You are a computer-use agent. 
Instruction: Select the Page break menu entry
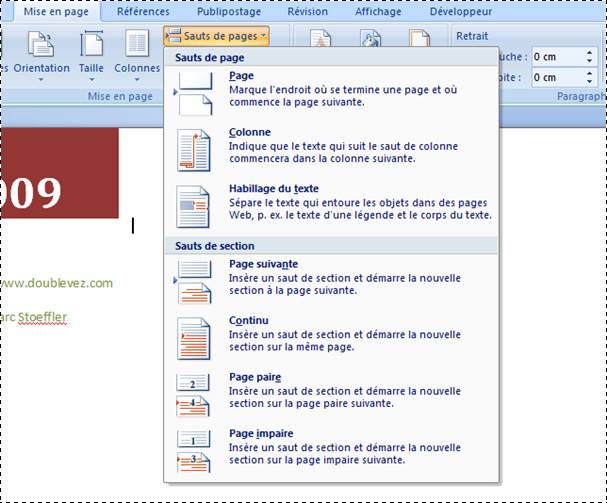click(331, 94)
